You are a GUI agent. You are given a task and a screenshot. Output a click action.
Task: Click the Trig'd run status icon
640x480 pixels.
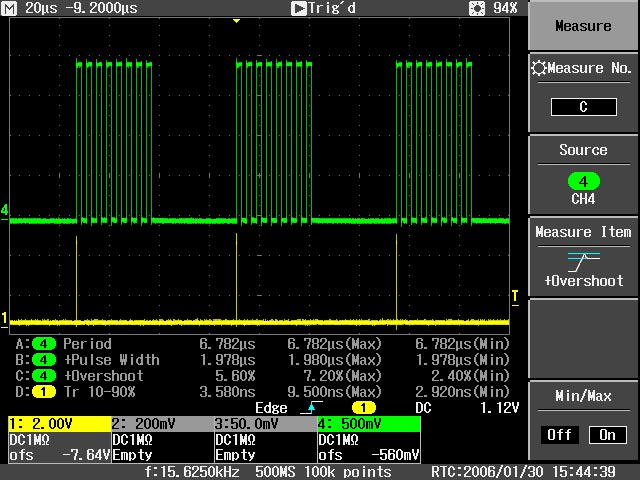pyautogui.click(x=299, y=8)
